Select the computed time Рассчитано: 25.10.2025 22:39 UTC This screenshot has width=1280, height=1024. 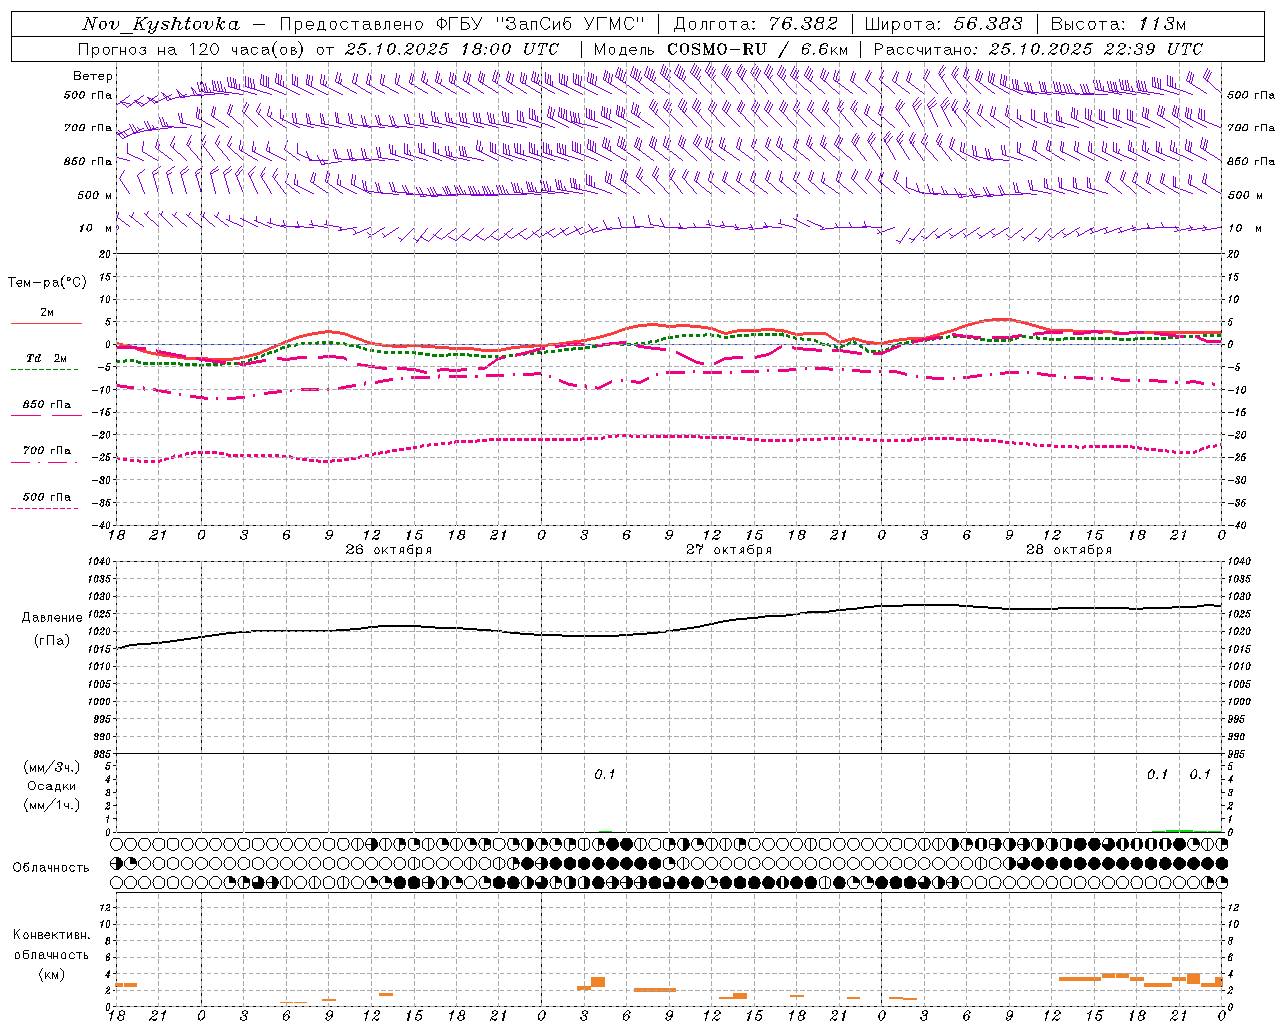1038,48
